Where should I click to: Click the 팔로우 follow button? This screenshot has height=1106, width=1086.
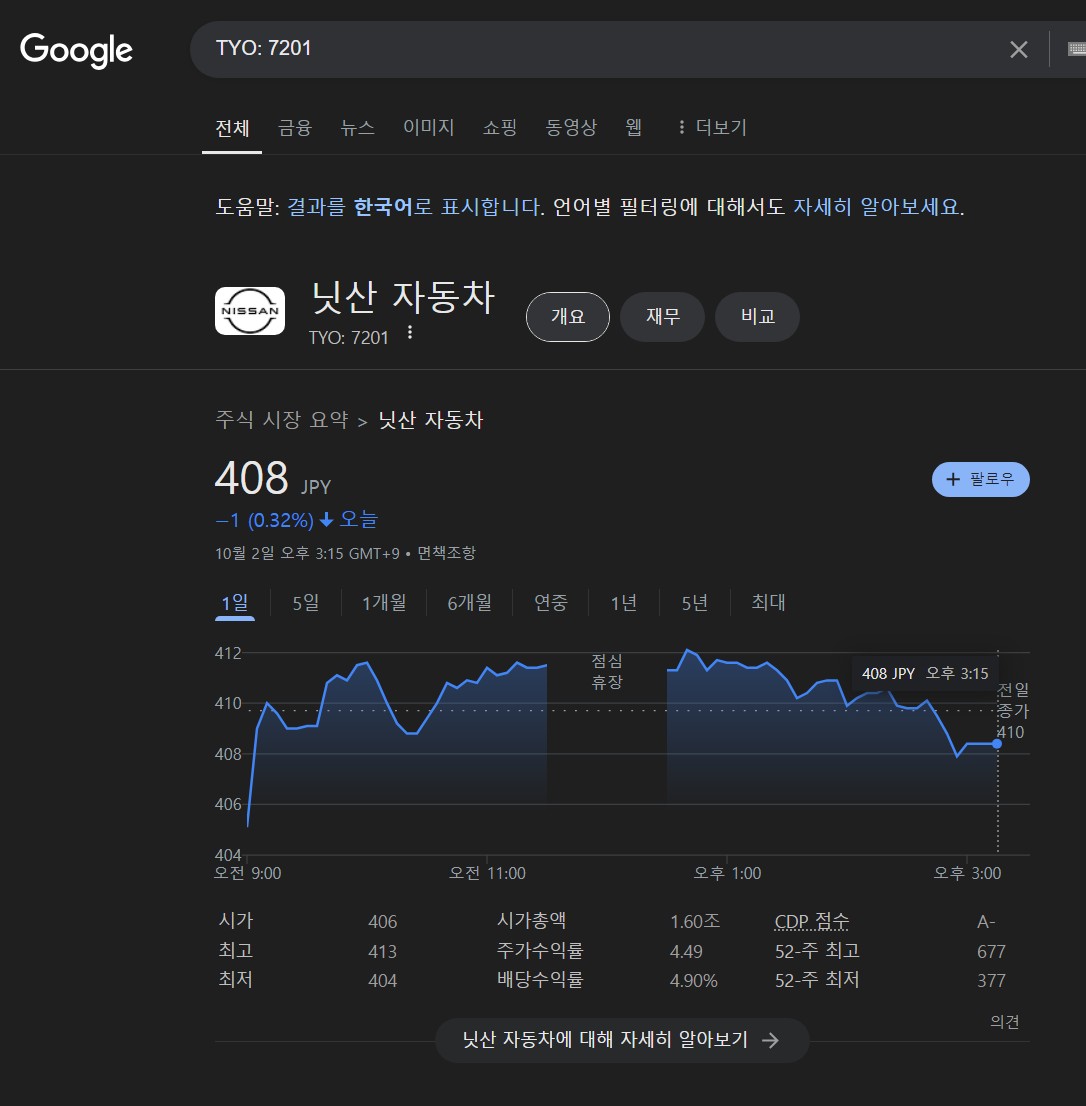pos(981,480)
